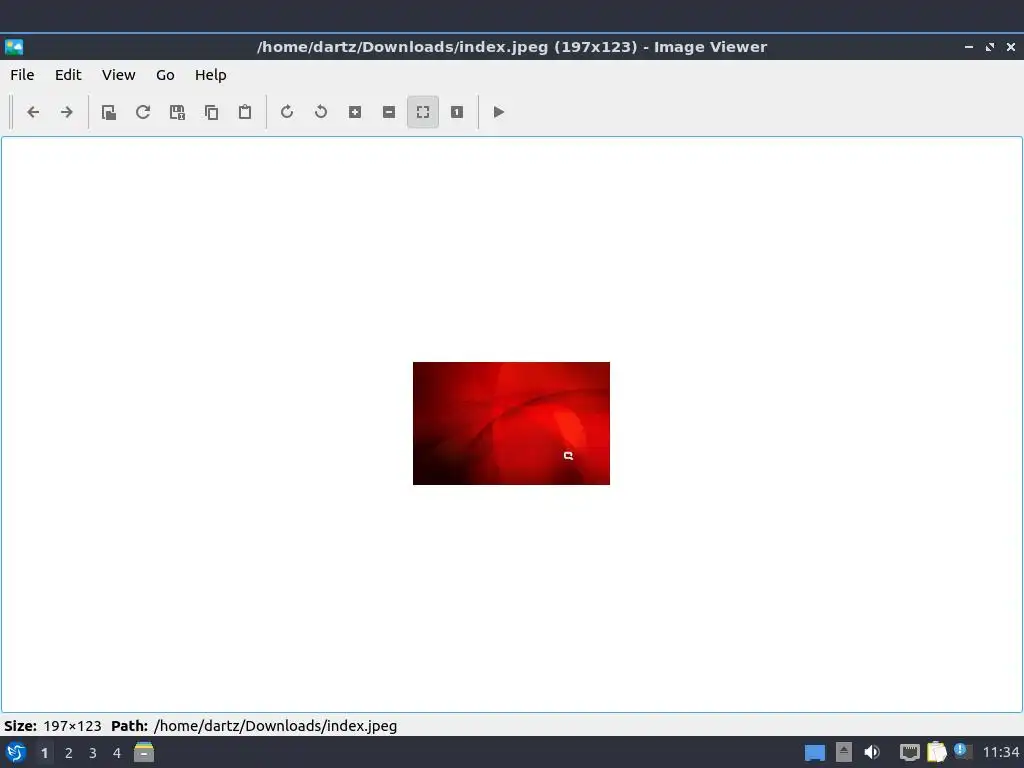Image resolution: width=1024 pixels, height=768 pixels.
Task: Show image at original size
Action: pos(456,112)
